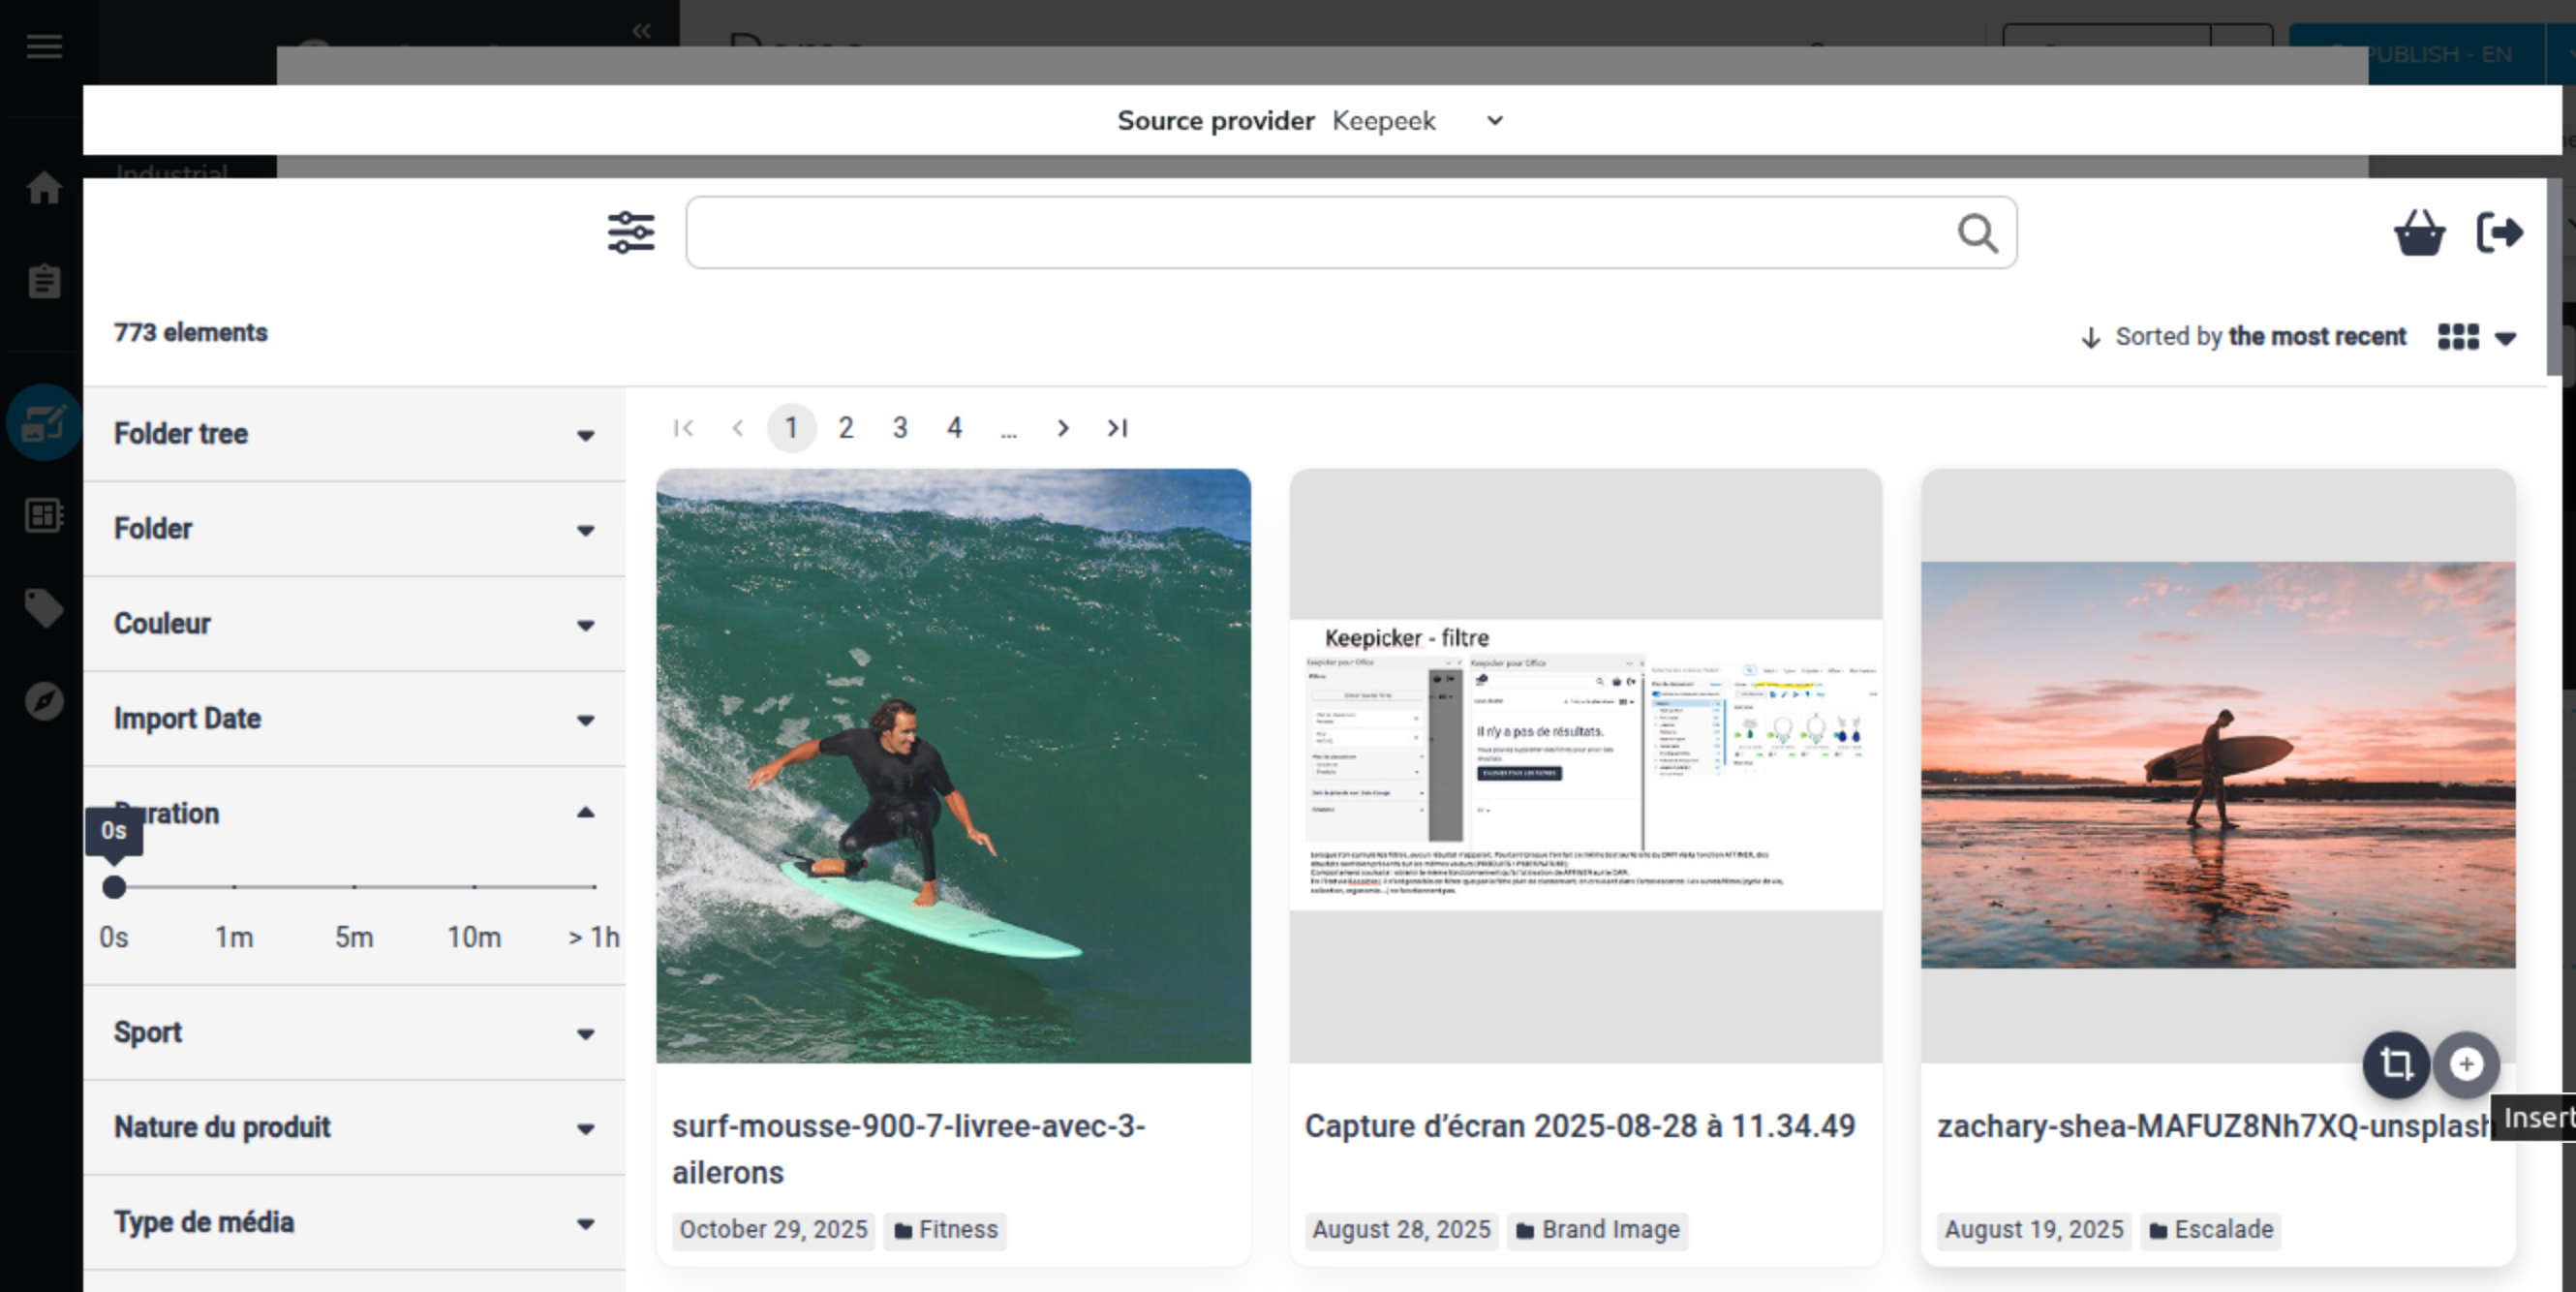The width and height of the screenshot is (2576, 1292).
Task: Click the crop icon on sunset surfer image
Action: point(2395,1064)
